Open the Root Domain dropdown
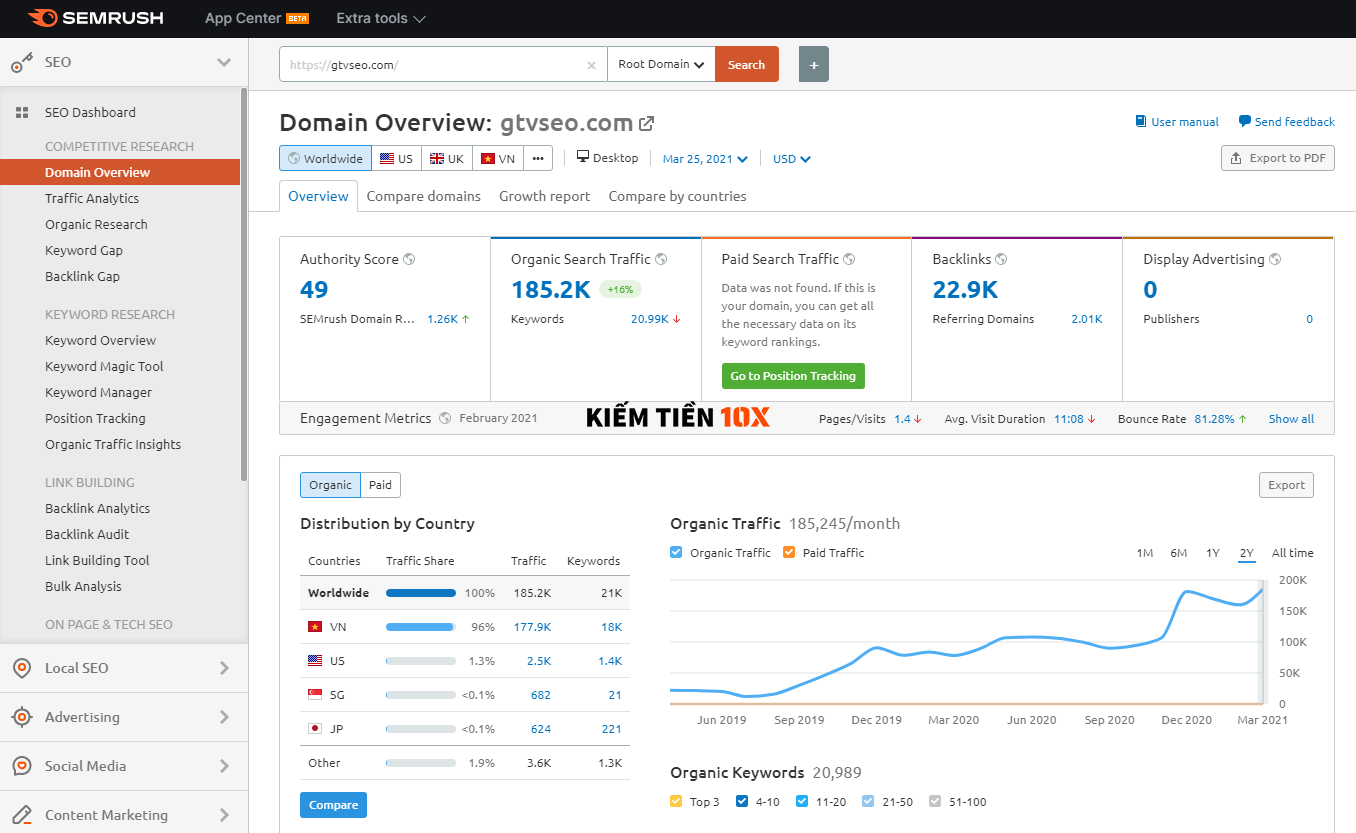 pos(661,65)
